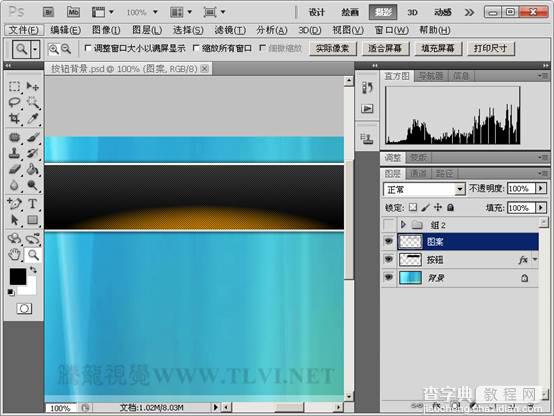Open the 编辑(E) menu
This screenshot has height=416, width=554.
click(66, 30)
